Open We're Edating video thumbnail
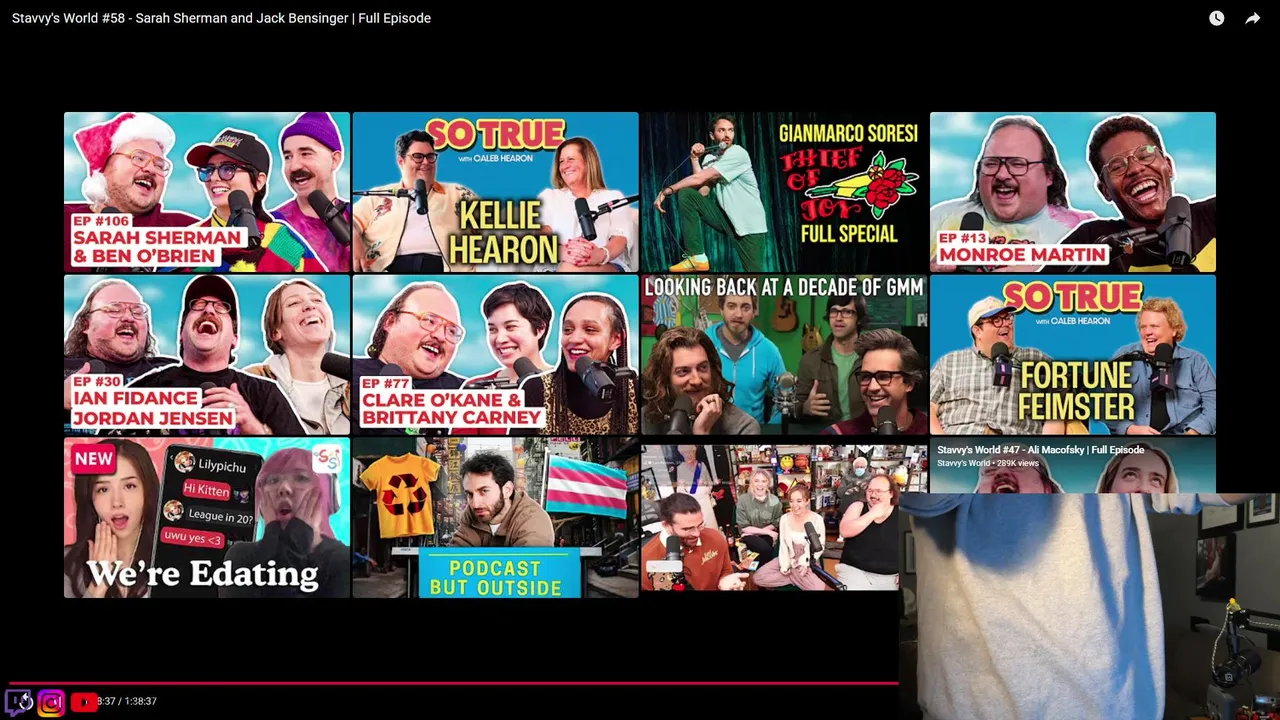This screenshot has height=720, width=1280. click(x=207, y=518)
